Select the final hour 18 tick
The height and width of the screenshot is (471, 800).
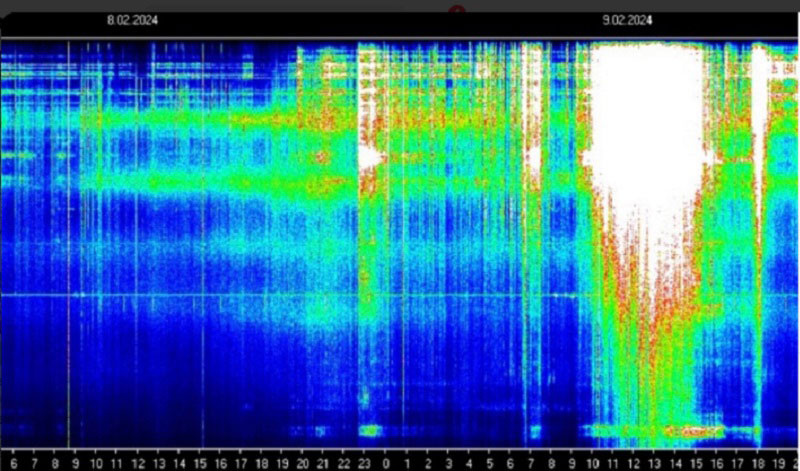(759, 464)
